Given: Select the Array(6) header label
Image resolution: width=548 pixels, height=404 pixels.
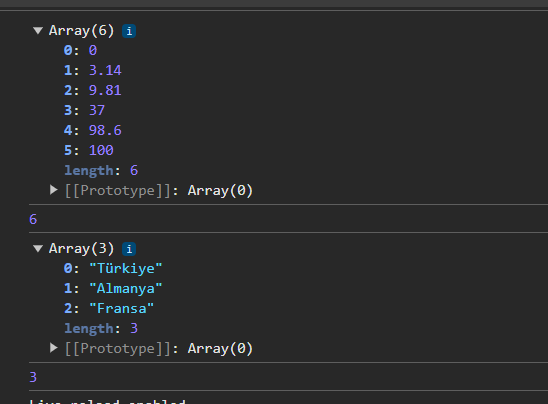Looking at the screenshot, I should 81,31.
